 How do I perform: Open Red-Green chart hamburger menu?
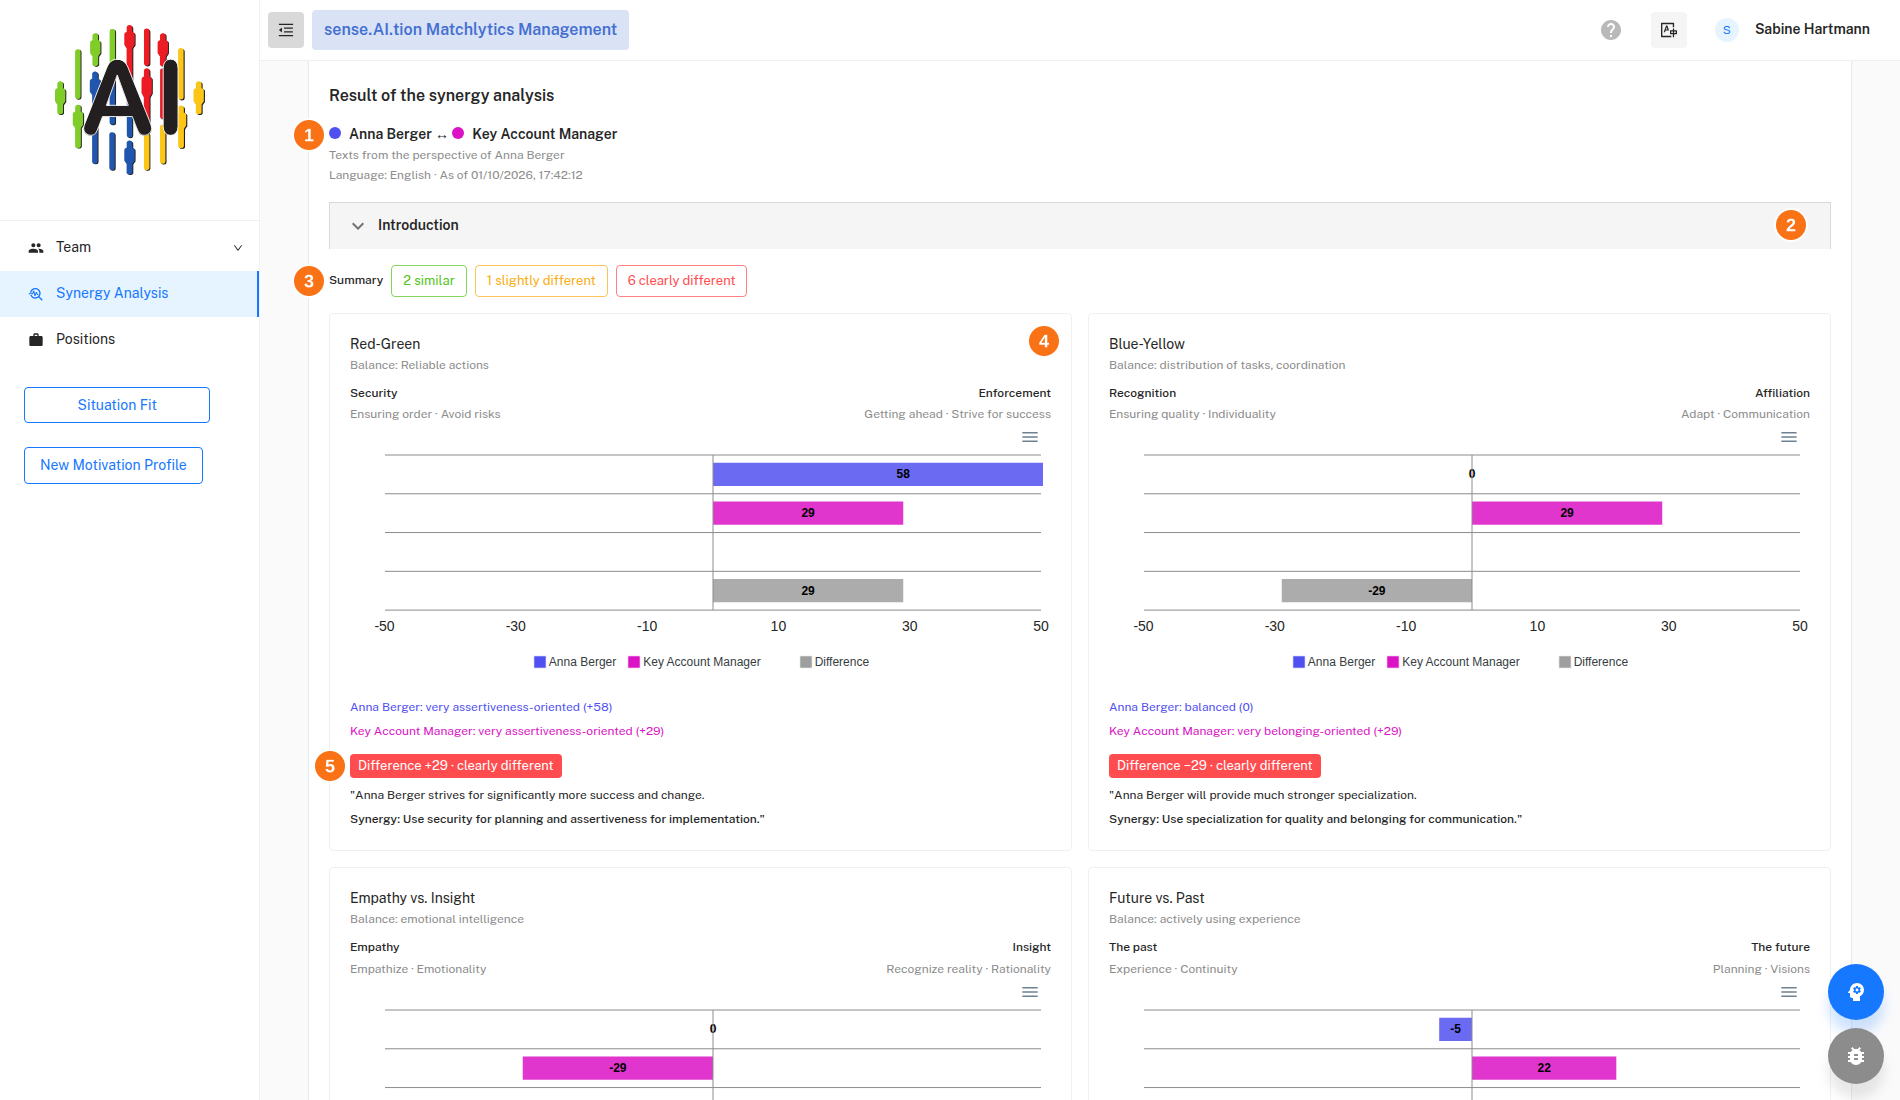(1030, 437)
